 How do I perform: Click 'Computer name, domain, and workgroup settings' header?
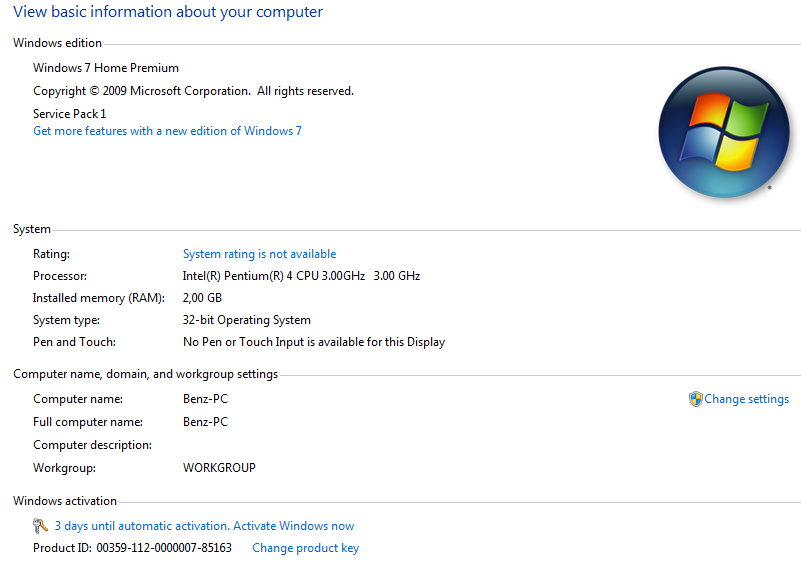click(x=146, y=374)
